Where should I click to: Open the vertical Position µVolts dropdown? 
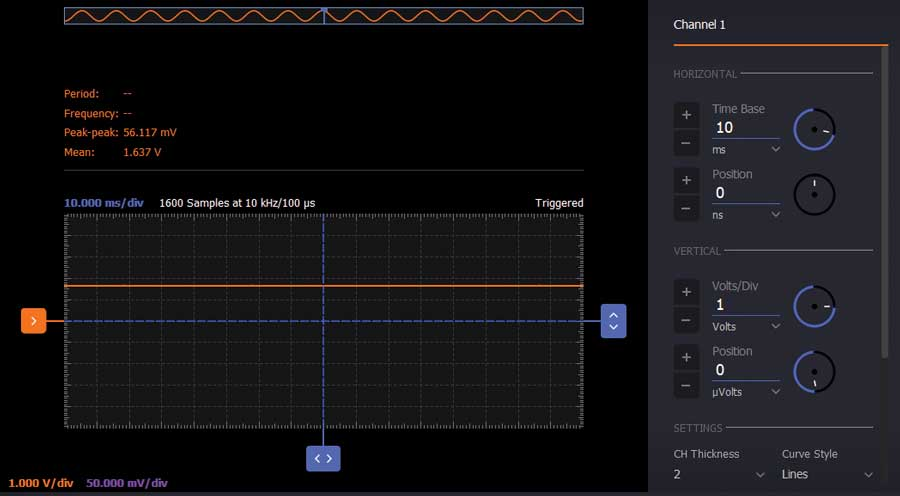click(x=746, y=392)
